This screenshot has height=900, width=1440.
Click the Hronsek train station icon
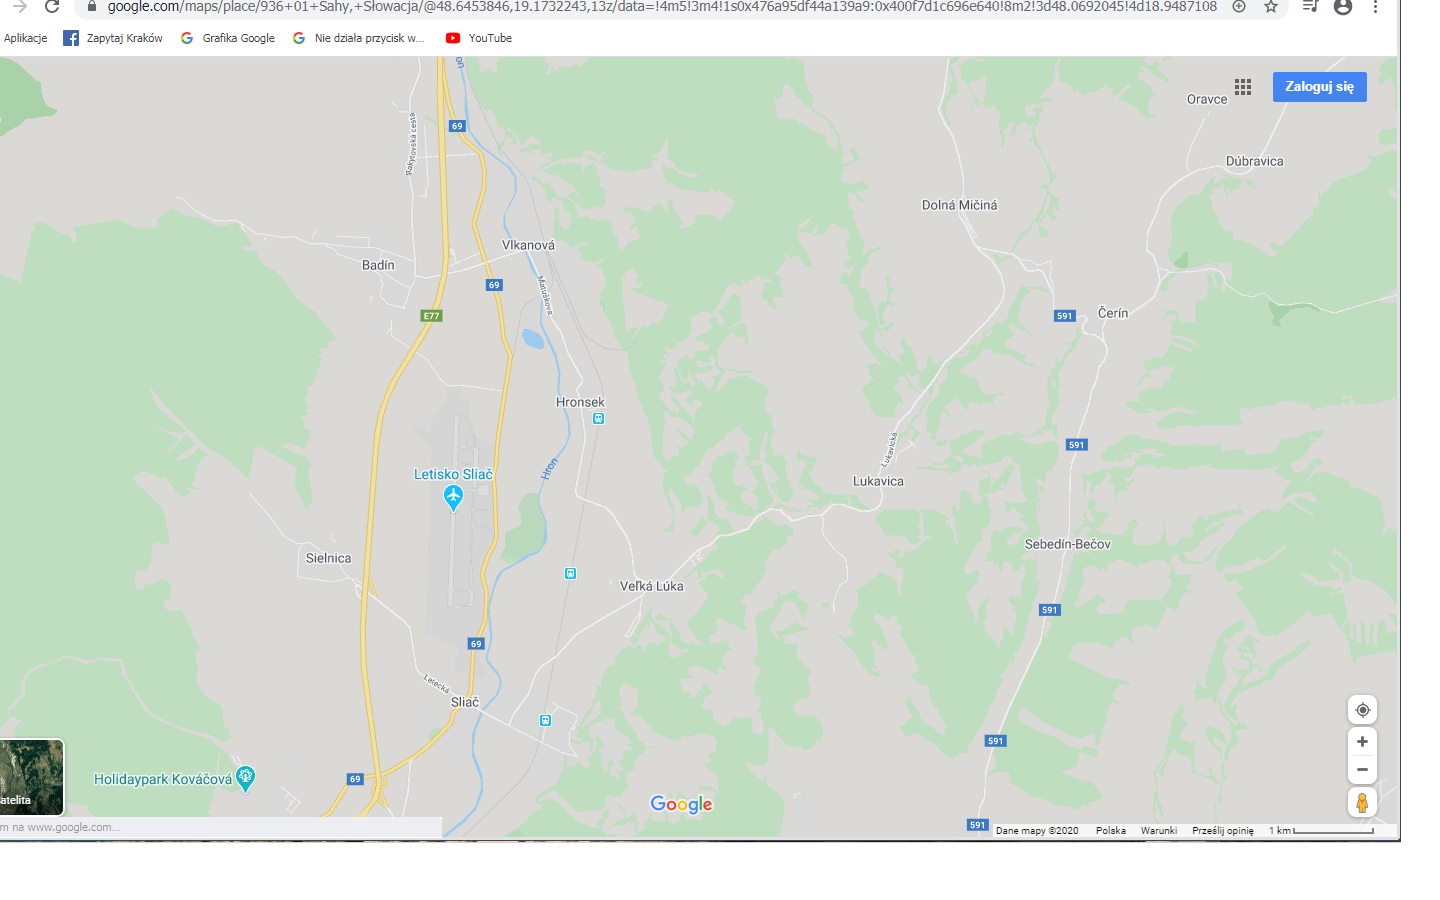tap(598, 419)
